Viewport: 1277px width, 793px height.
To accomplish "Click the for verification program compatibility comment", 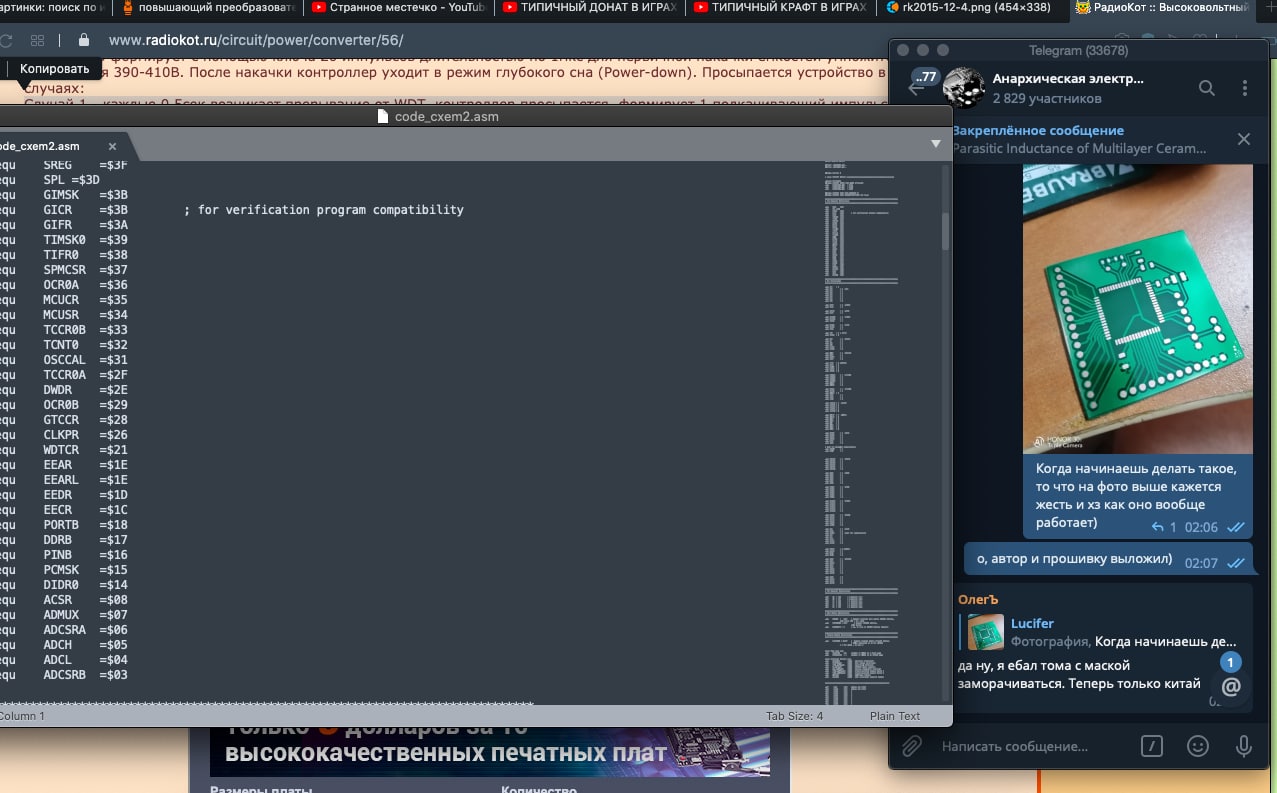I will point(324,210).
